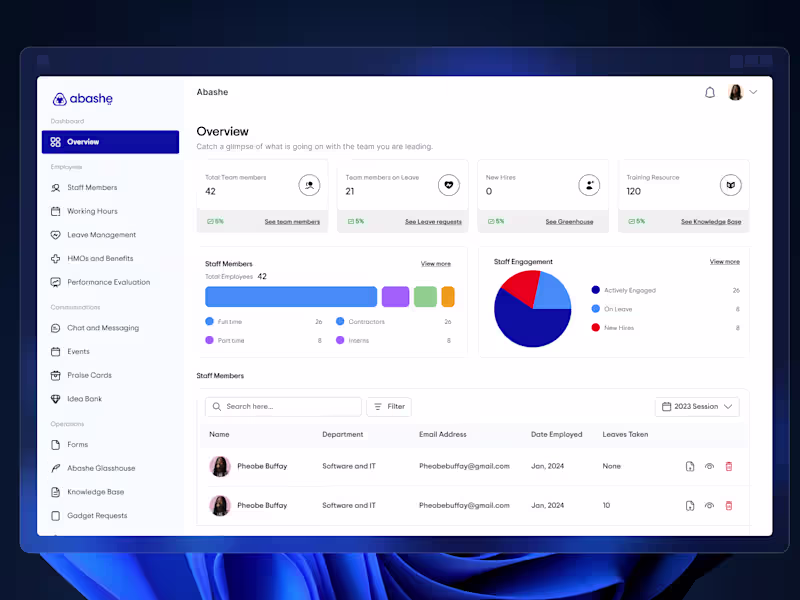Open the 2023 Session dropdown
800x600 pixels.
pos(697,406)
